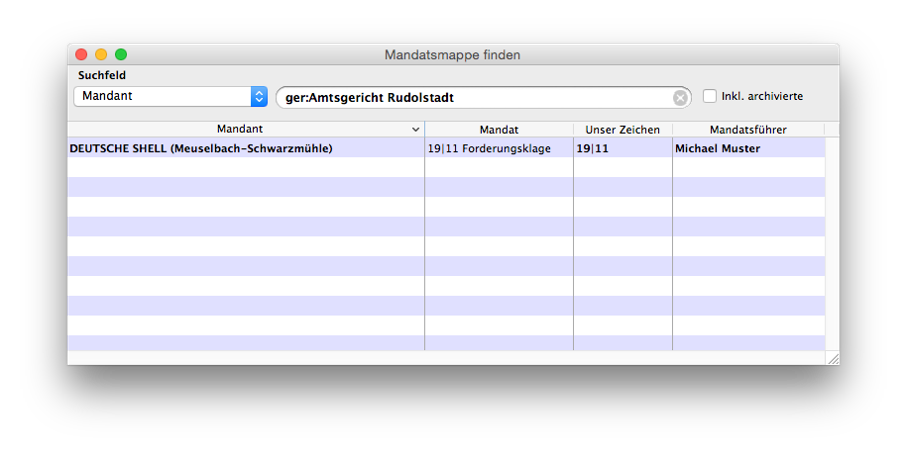
Task: Maximize the window with the green button
Action: coord(121,54)
